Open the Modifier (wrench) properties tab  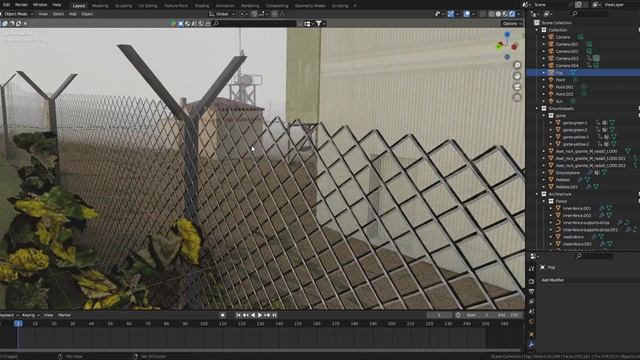point(531,345)
